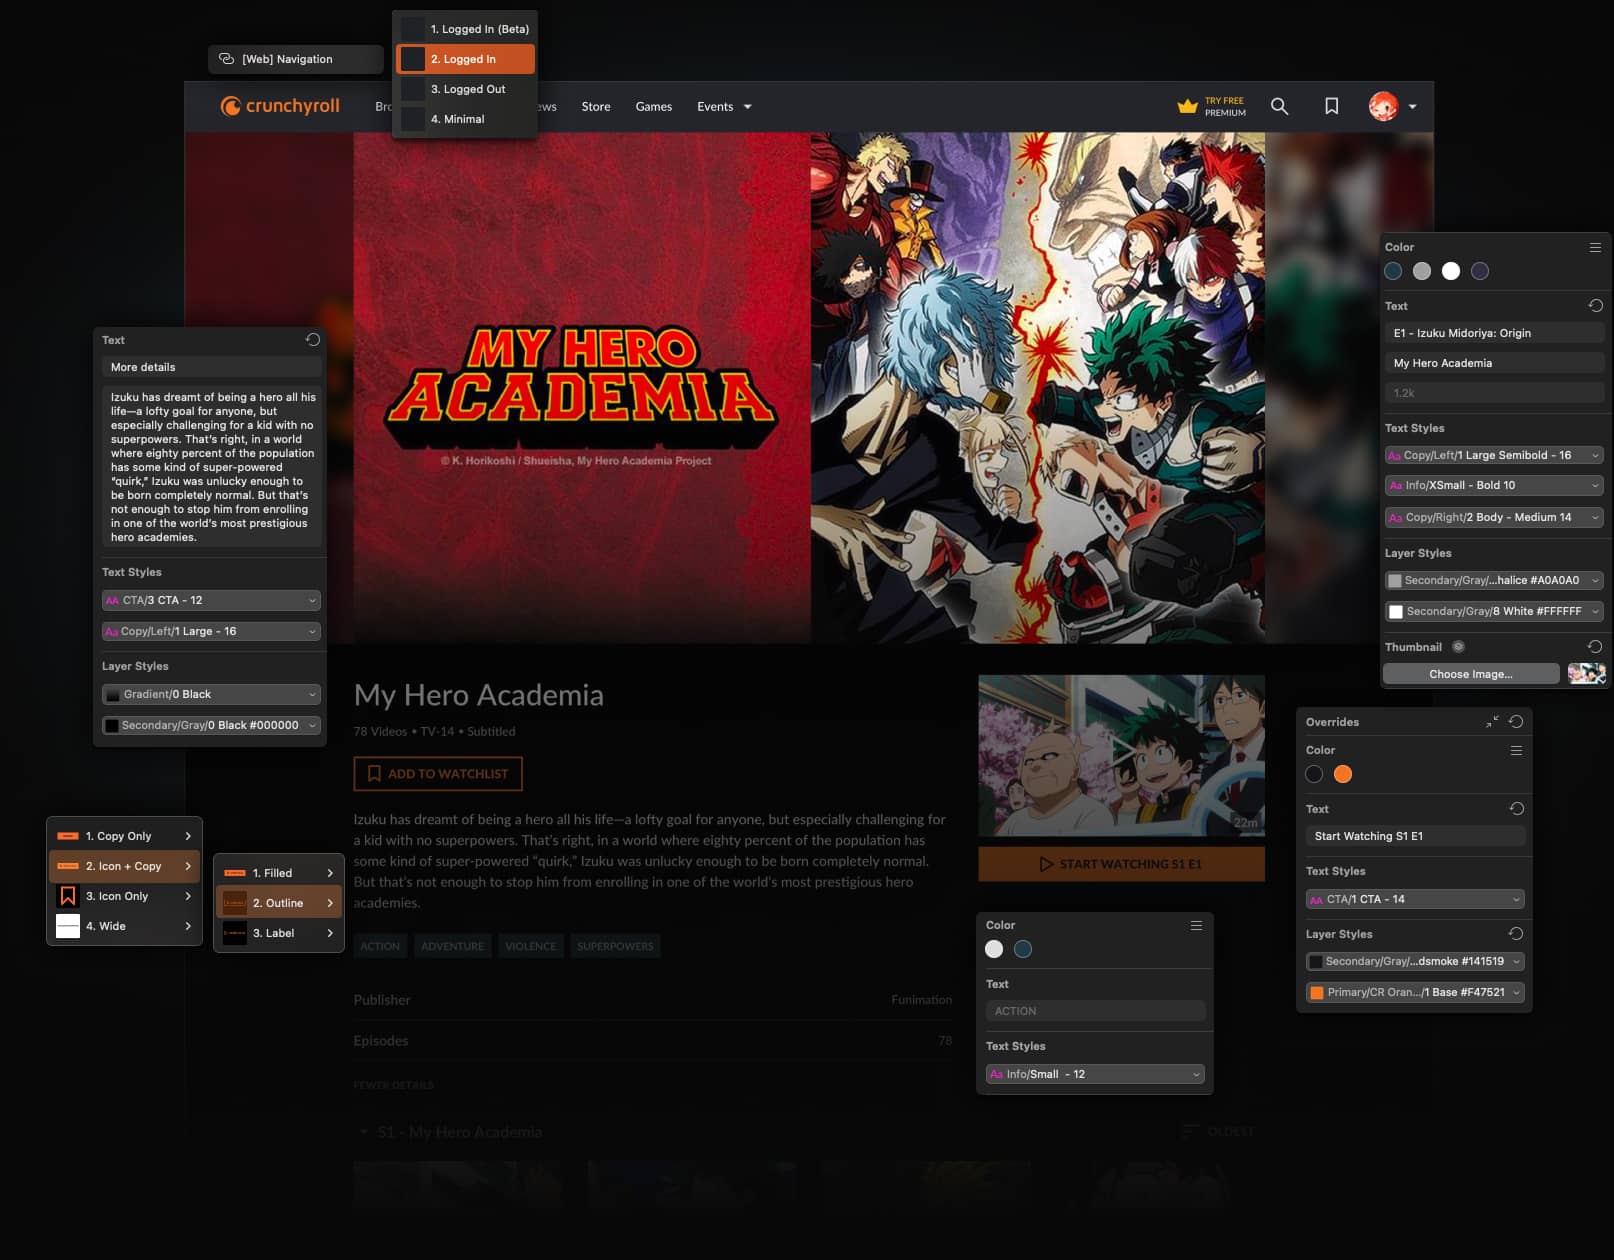Click the Start Watching S1 E1 text field
Viewport: 1614px width, 1260px height.
pyautogui.click(x=1415, y=836)
